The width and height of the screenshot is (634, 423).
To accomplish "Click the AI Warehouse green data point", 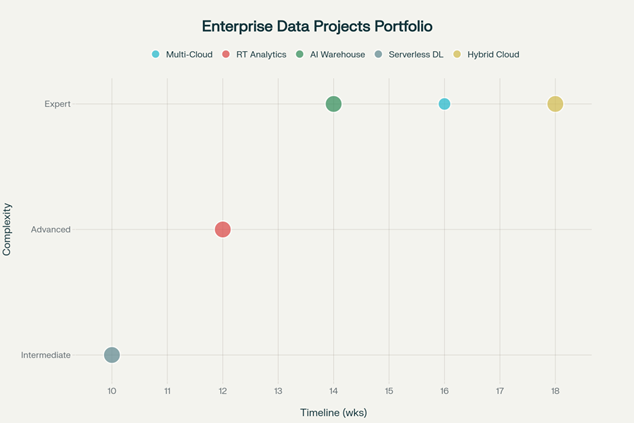I will click(x=334, y=104).
